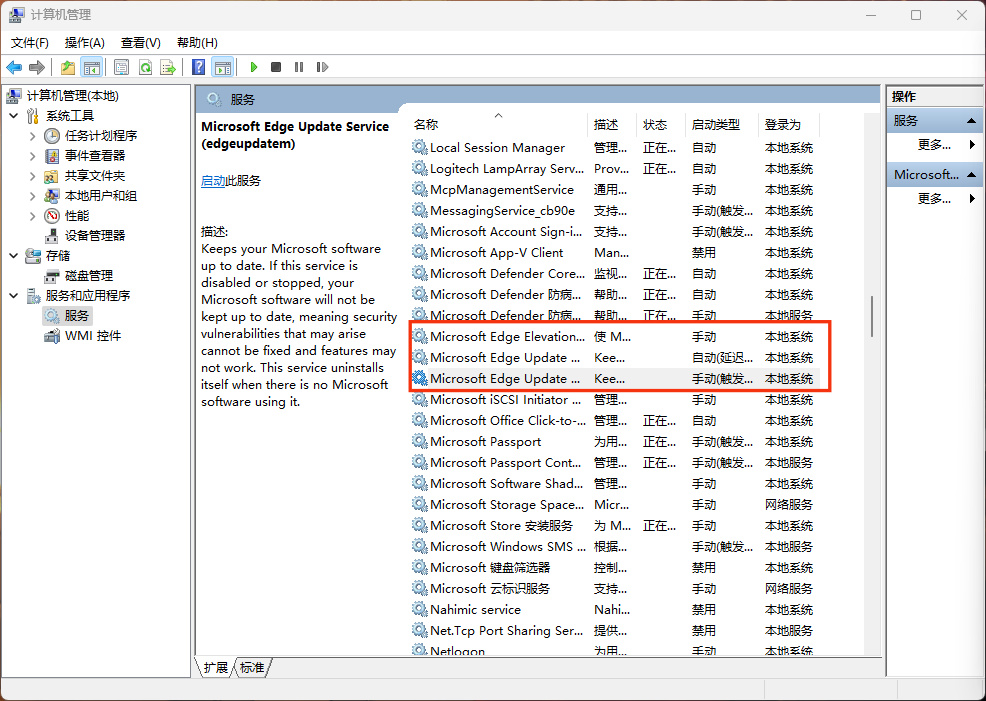Expand the 性能 node chevron

(33, 216)
